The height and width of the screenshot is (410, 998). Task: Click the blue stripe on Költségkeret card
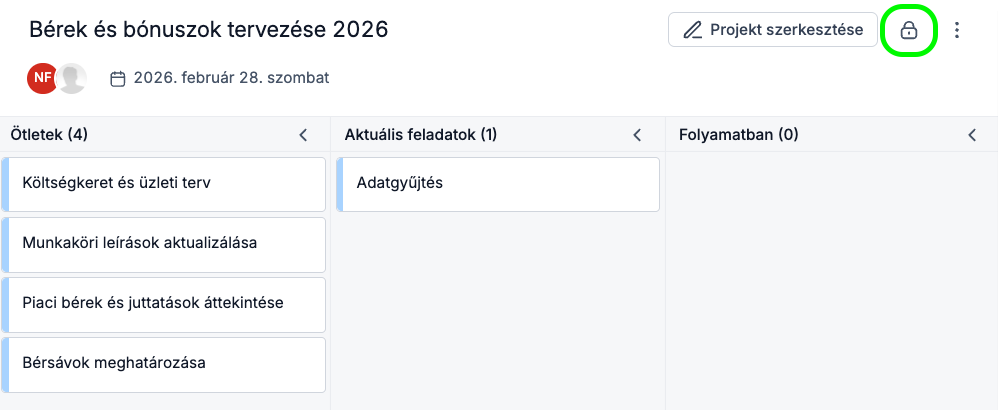5,184
